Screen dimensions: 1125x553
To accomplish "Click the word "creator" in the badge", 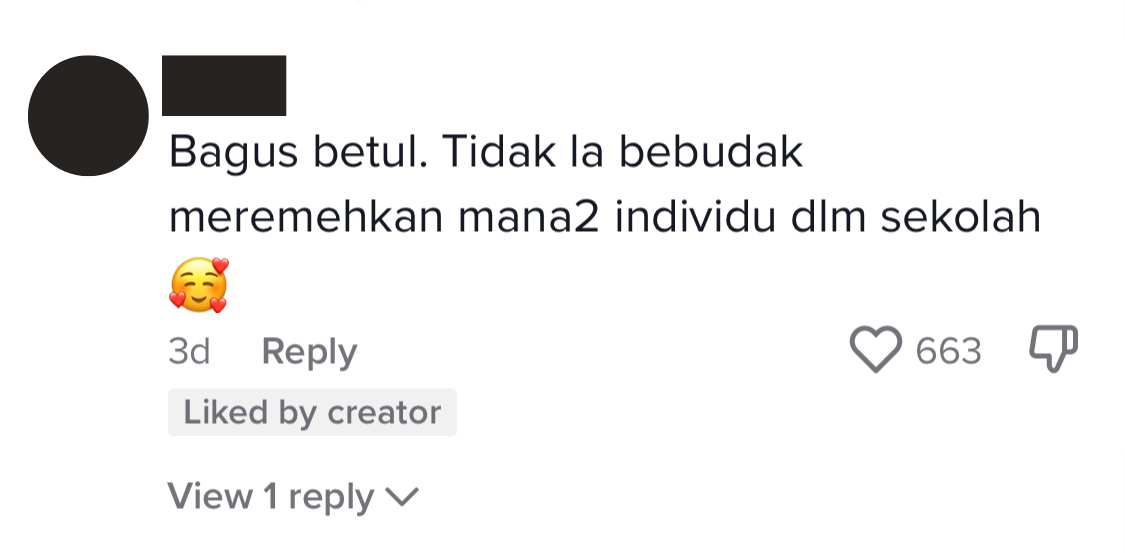I will [384, 413].
